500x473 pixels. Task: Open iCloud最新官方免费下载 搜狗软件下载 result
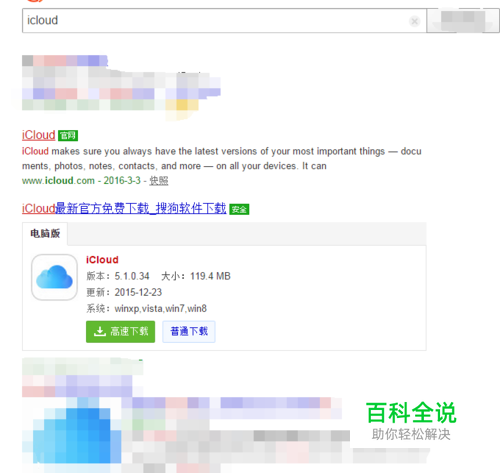click(124, 209)
